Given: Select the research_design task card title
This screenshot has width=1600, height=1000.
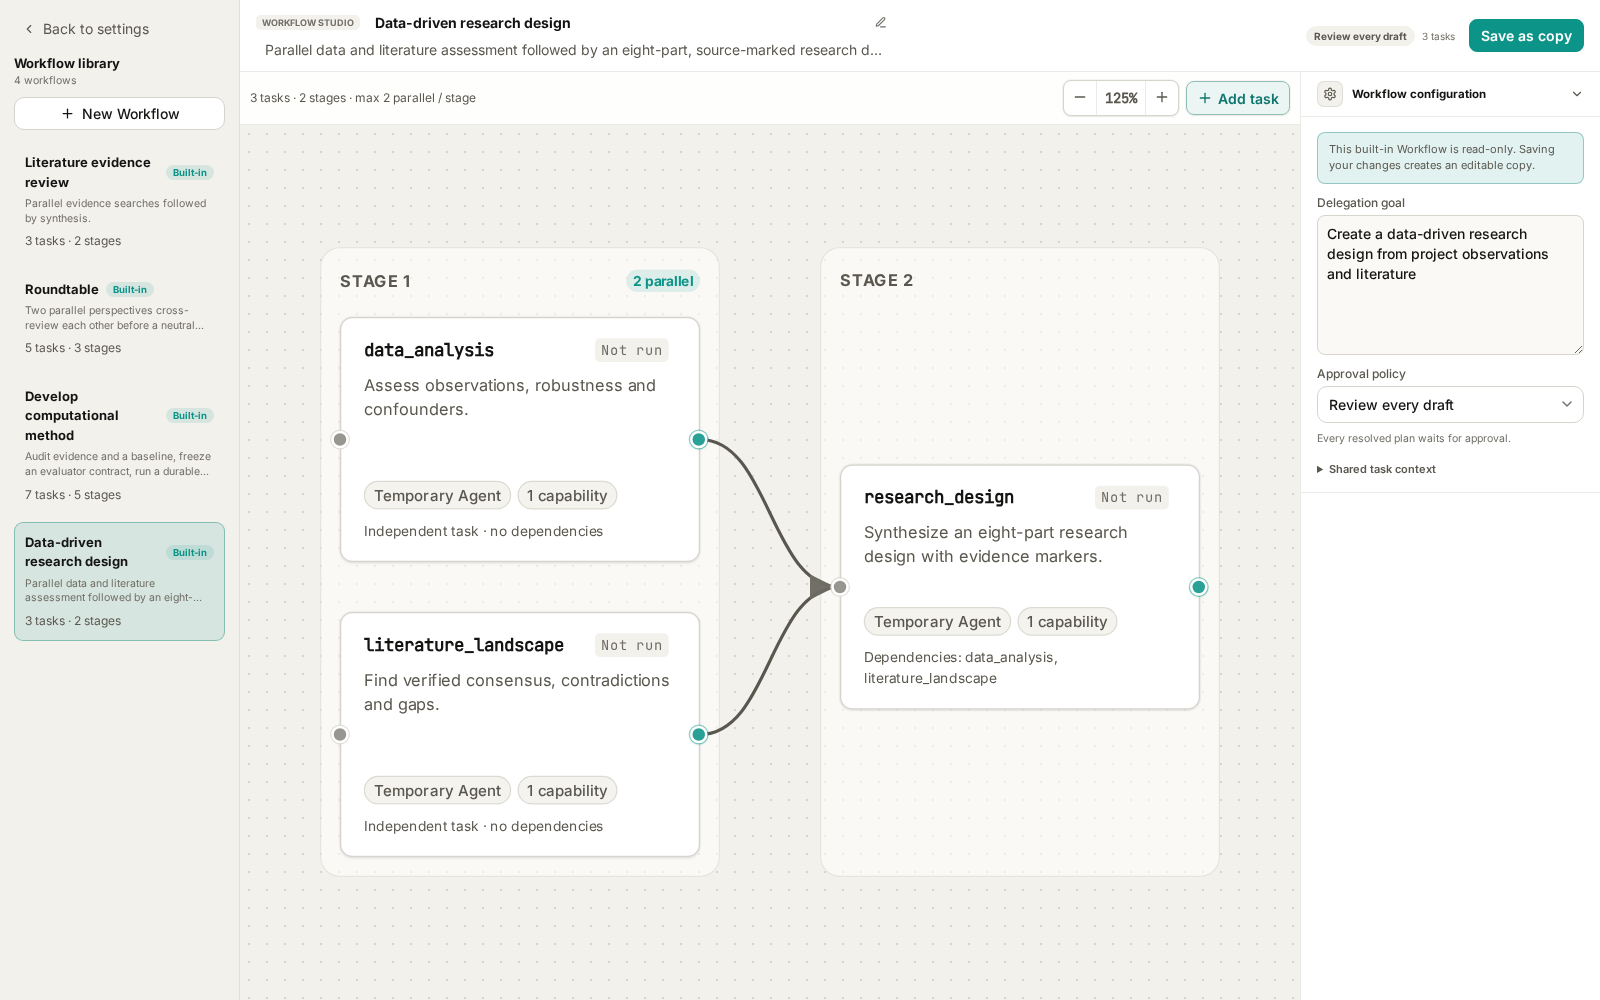Looking at the screenshot, I should [939, 497].
